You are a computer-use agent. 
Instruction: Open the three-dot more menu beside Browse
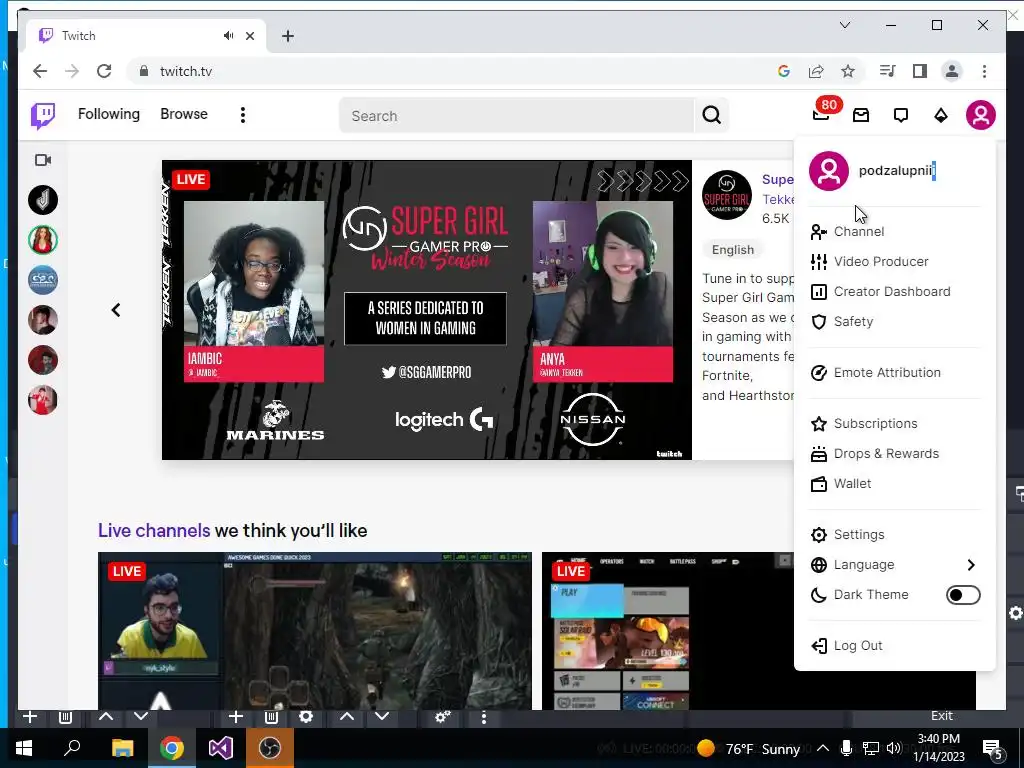click(x=242, y=115)
